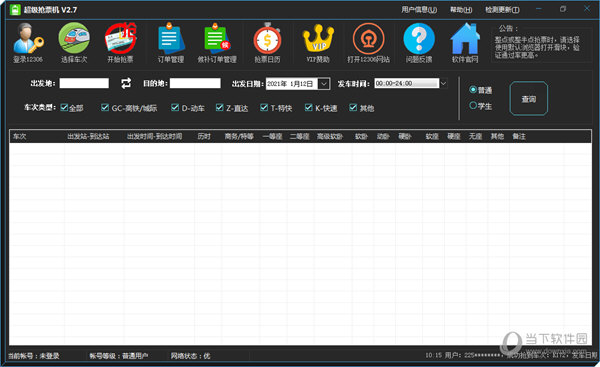Click the 硬卧 column header
This screenshot has width=600, height=367.
click(x=405, y=136)
